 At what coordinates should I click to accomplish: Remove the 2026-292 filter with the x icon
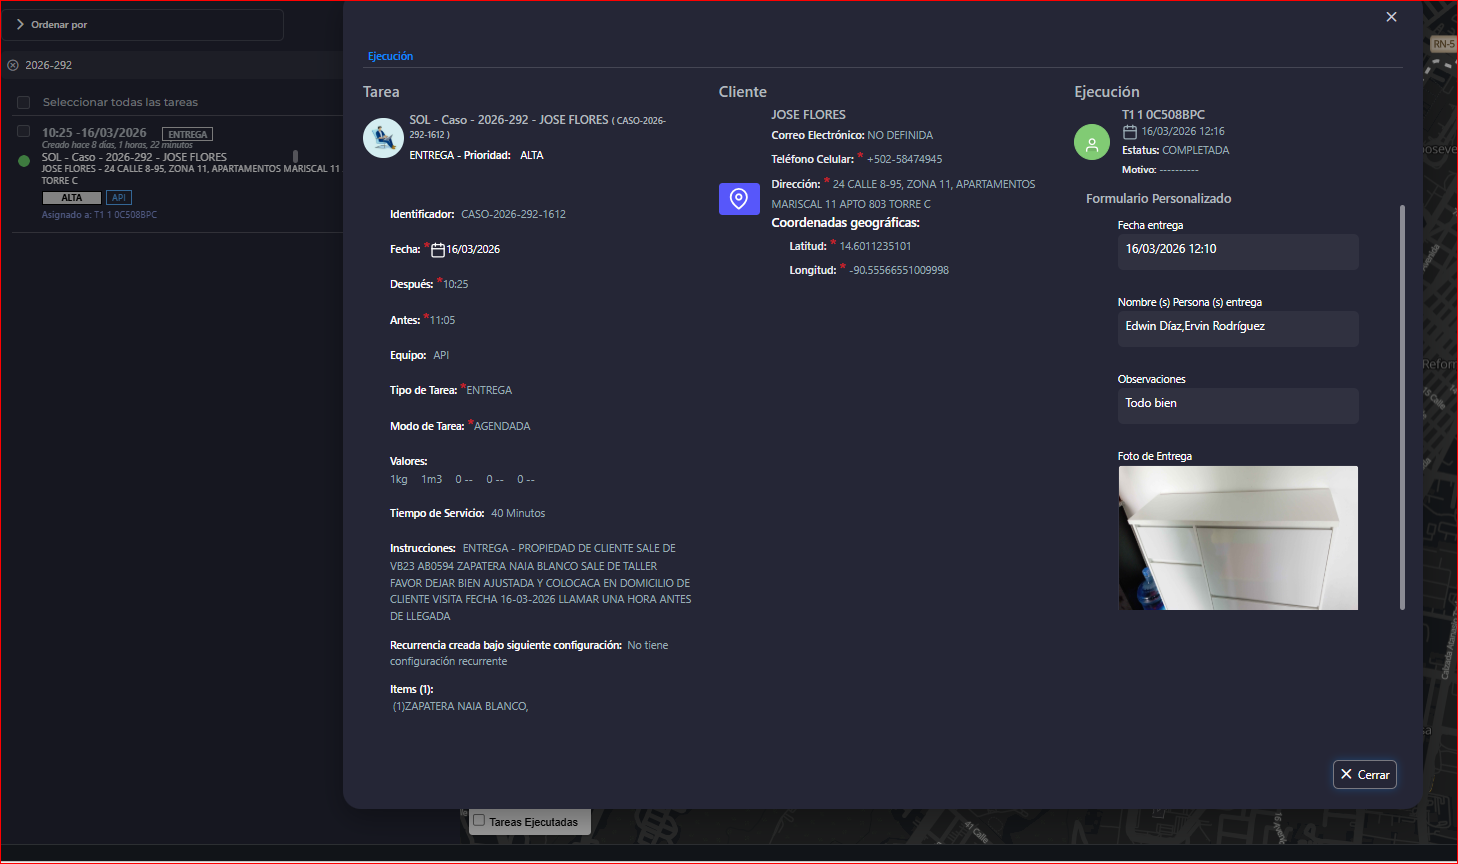13,65
